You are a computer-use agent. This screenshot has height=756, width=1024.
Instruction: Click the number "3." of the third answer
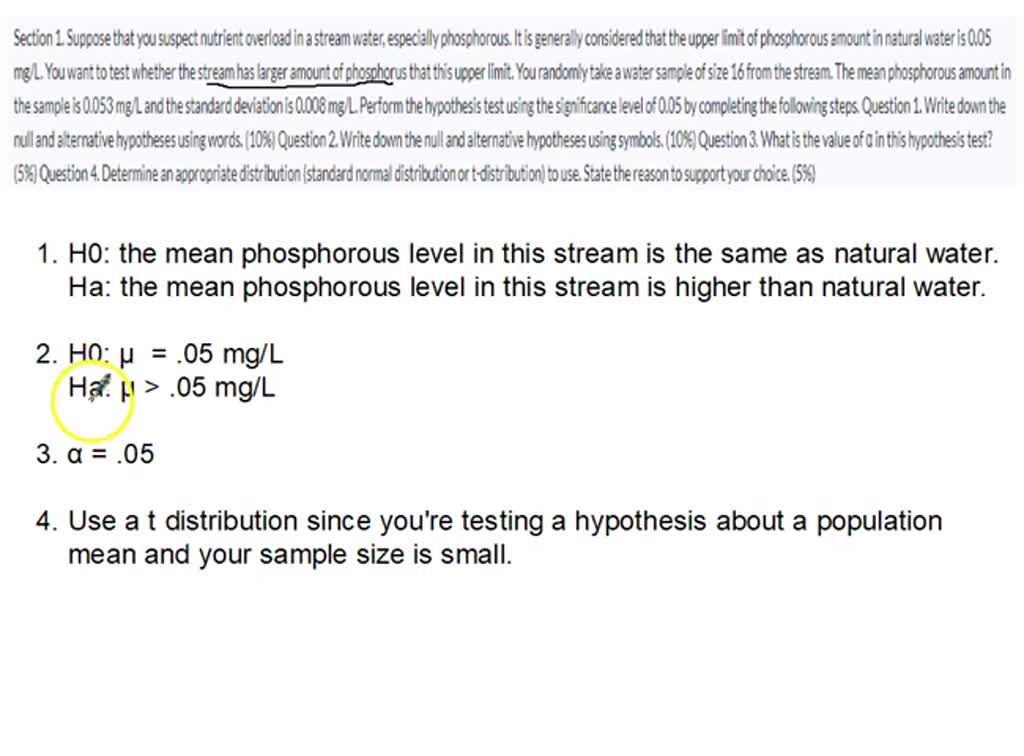click(x=47, y=454)
